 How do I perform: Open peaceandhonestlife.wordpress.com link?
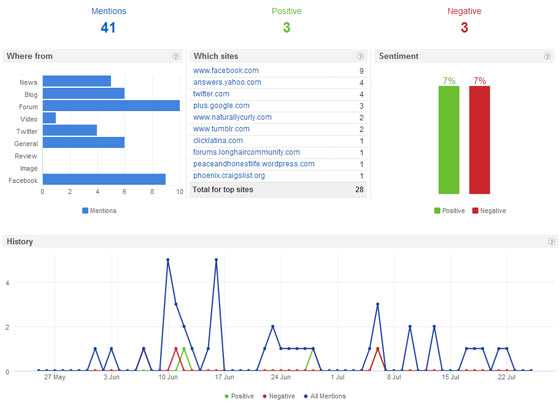pyautogui.click(x=254, y=164)
